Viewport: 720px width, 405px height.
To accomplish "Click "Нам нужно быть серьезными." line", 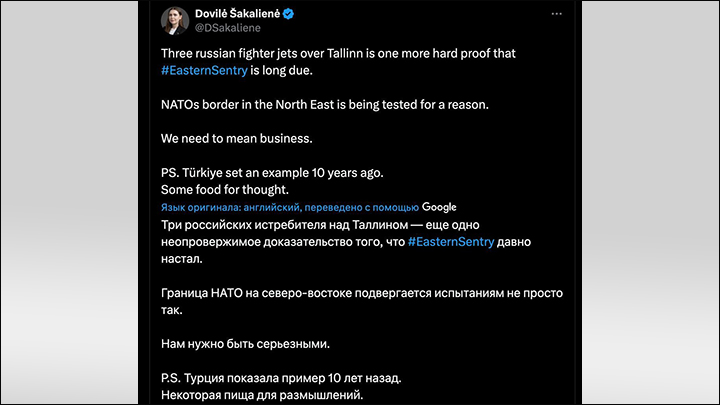I will (245, 345).
